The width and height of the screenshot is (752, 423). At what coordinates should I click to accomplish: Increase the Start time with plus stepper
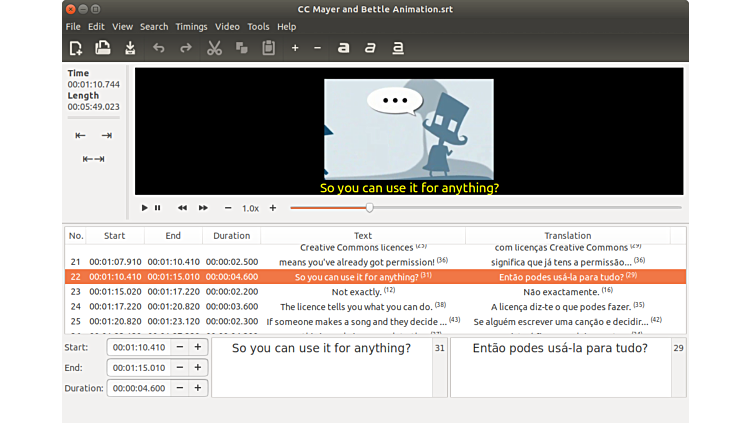(197, 347)
